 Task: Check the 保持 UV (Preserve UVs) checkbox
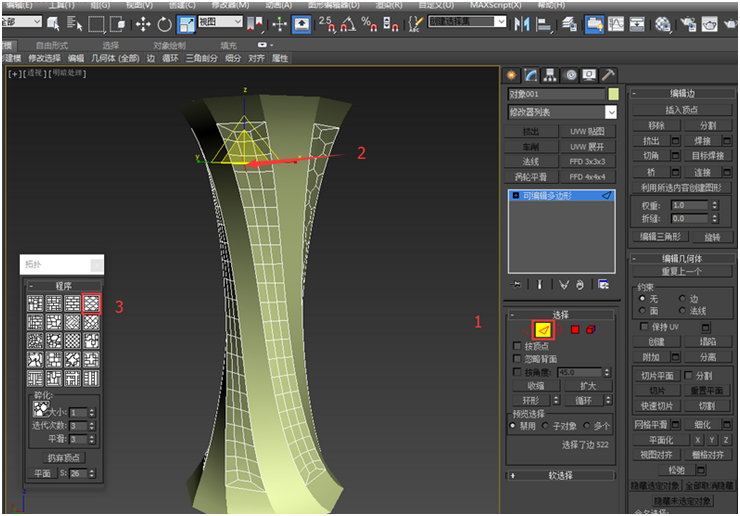point(643,327)
